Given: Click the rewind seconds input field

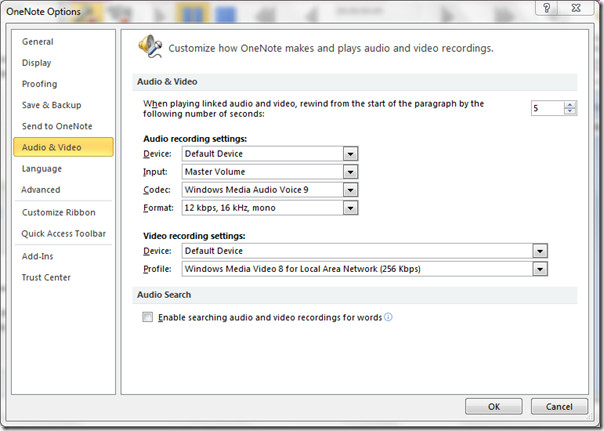Looking at the screenshot, I should tap(547, 108).
